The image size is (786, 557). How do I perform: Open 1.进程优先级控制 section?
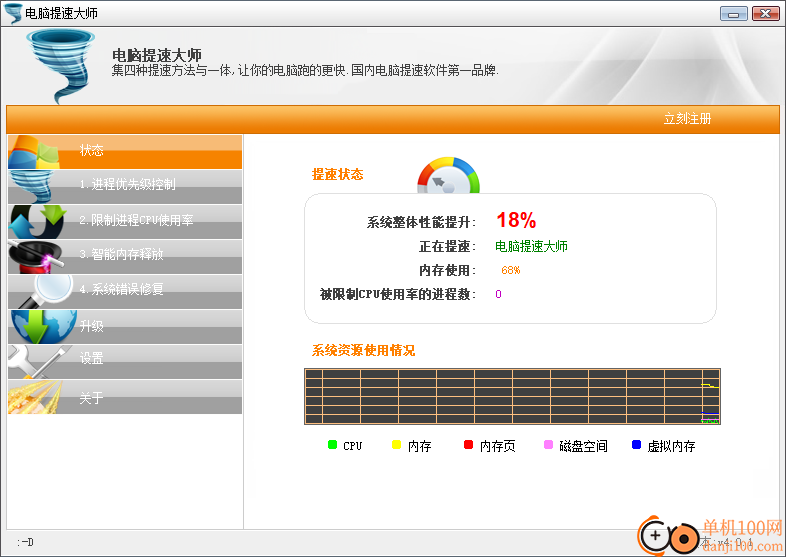[x=125, y=187]
